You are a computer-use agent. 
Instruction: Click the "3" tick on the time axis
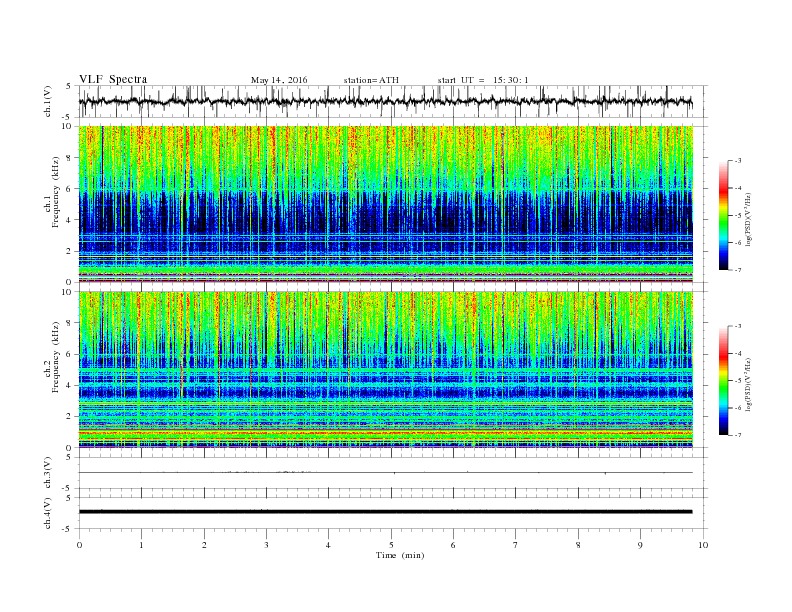click(x=266, y=545)
